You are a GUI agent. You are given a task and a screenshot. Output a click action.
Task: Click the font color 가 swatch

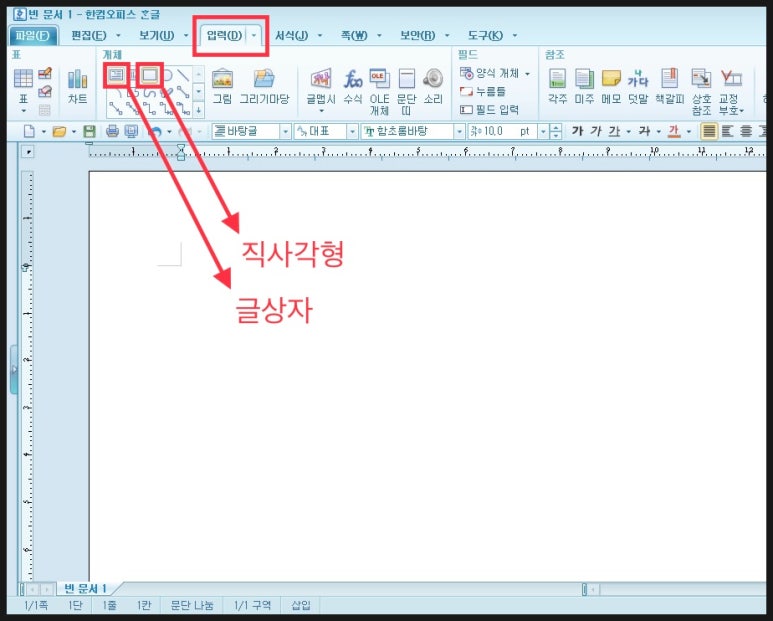coord(674,131)
